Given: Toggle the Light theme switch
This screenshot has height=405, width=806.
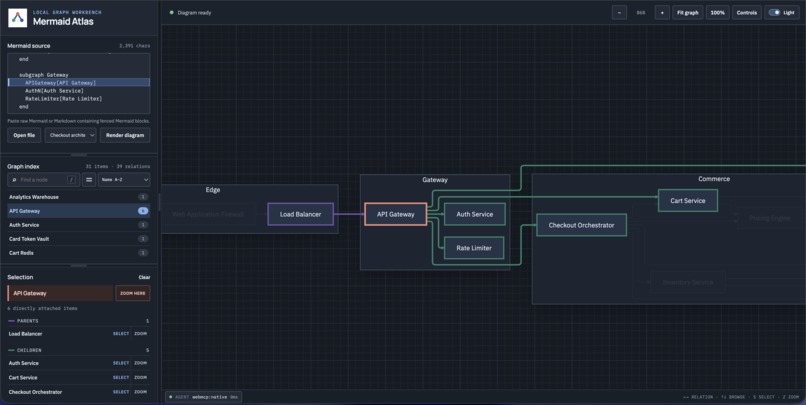Looking at the screenshot, I should pyautogui.click(x=782, y=13).
